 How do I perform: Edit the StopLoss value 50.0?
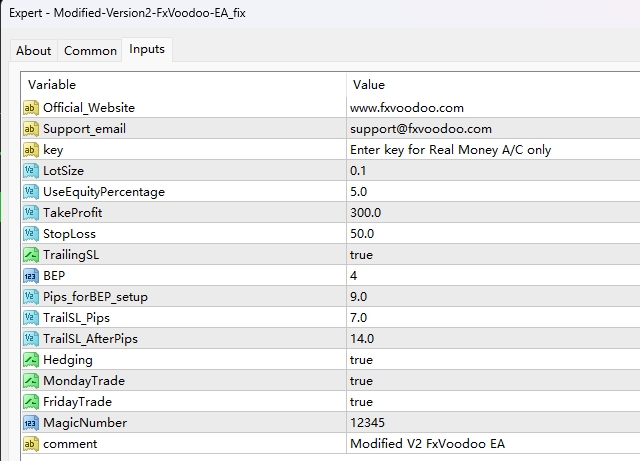point(493,234)
